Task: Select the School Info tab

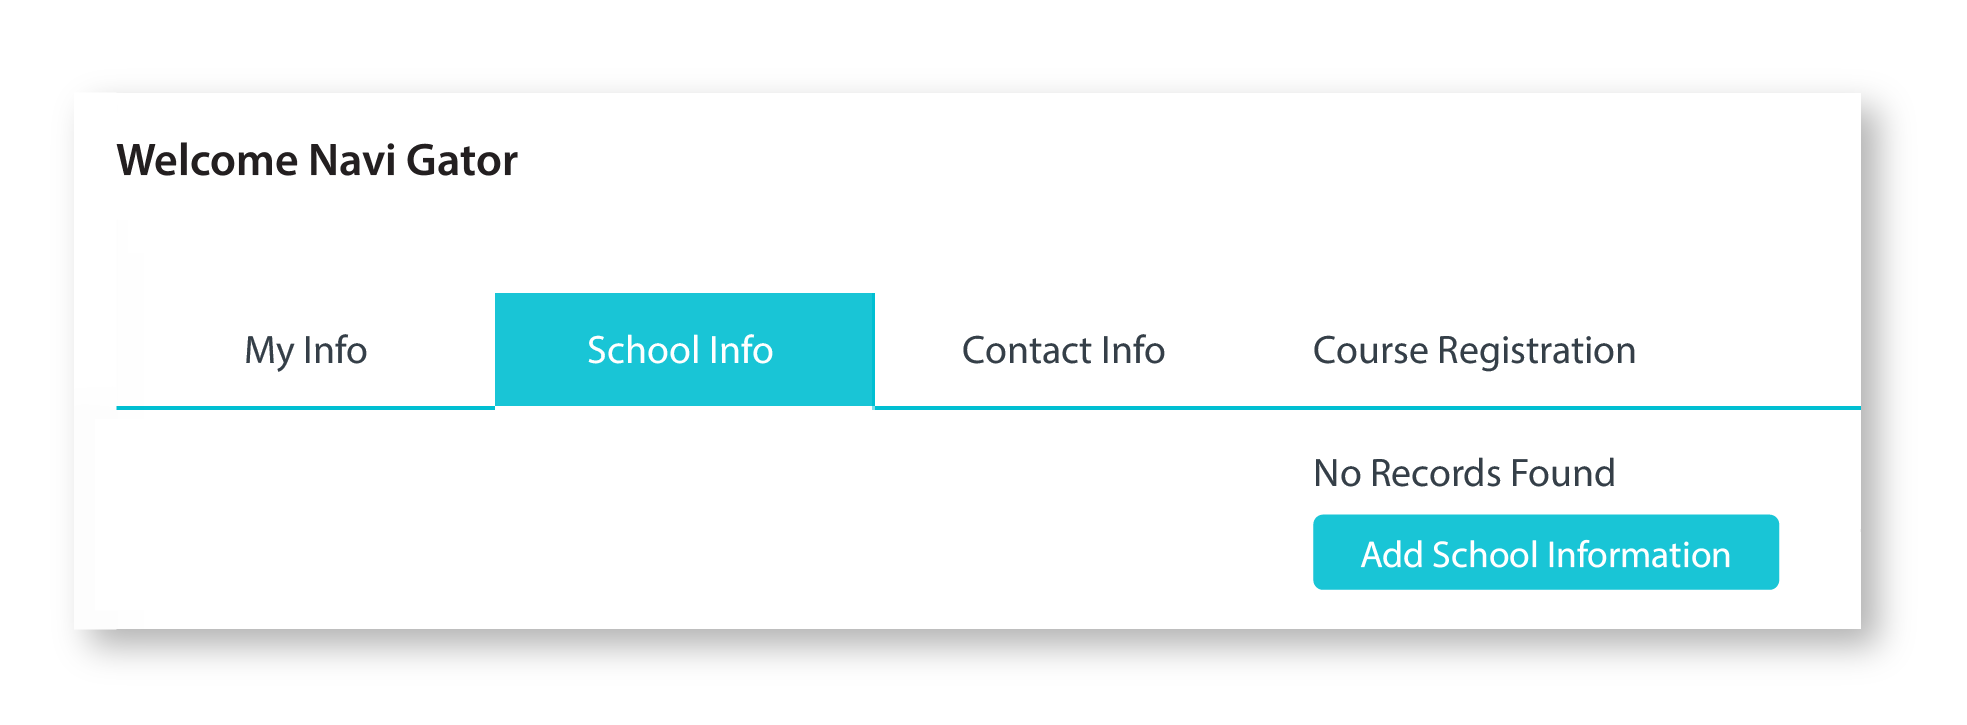Action: pyautogui.click(x=684, y=351)
